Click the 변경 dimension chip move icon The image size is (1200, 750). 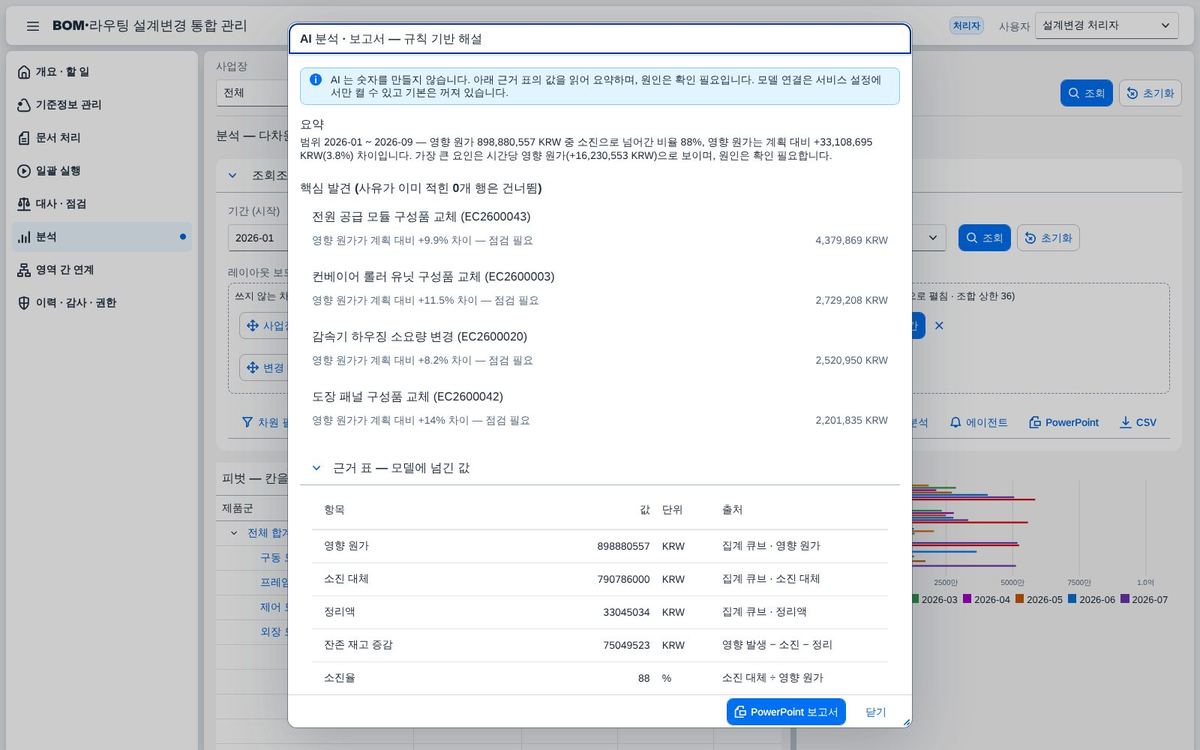pos(252,368)
